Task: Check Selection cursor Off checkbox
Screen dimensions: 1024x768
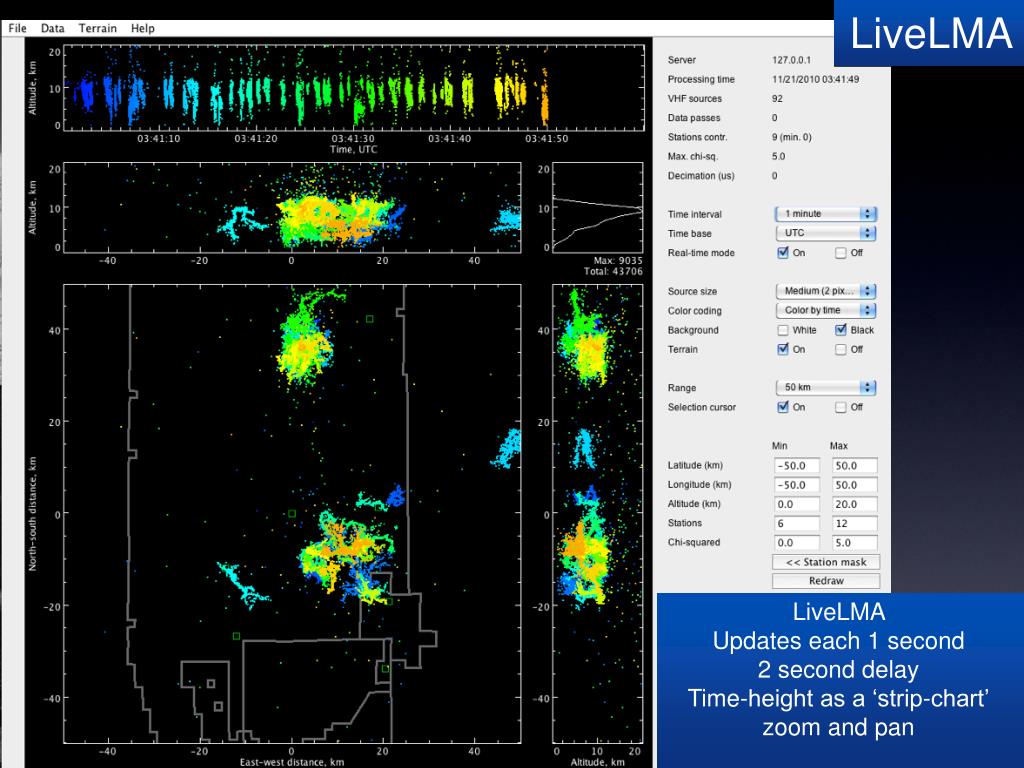Action: [x=840, y=407]
